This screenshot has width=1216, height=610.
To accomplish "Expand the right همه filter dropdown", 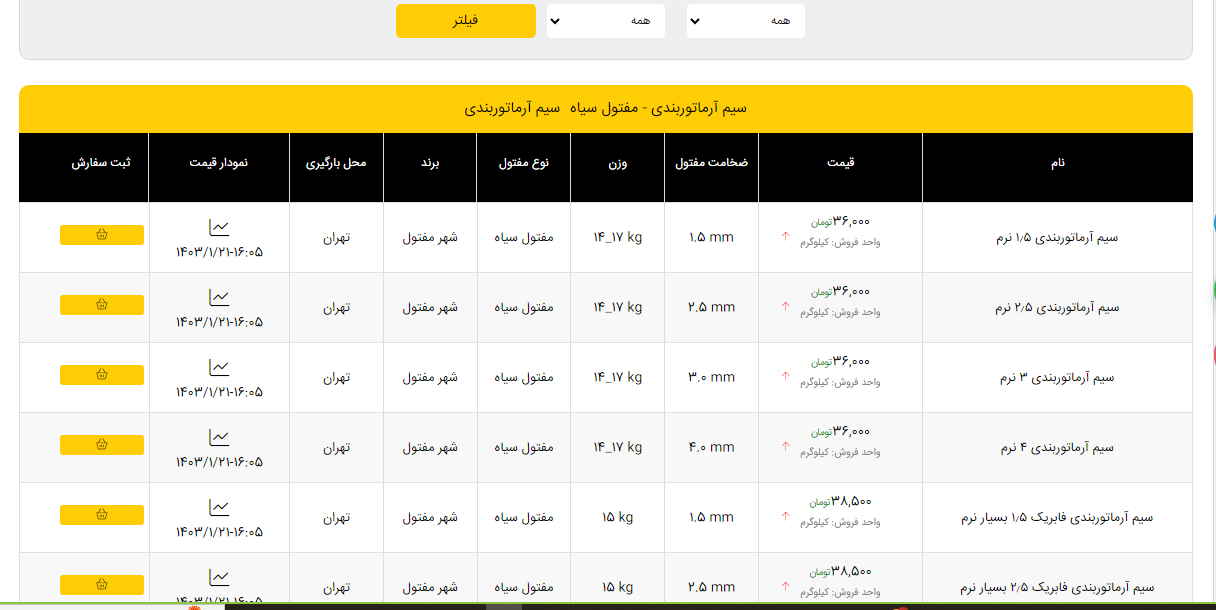I will click(x=745, y=21).
